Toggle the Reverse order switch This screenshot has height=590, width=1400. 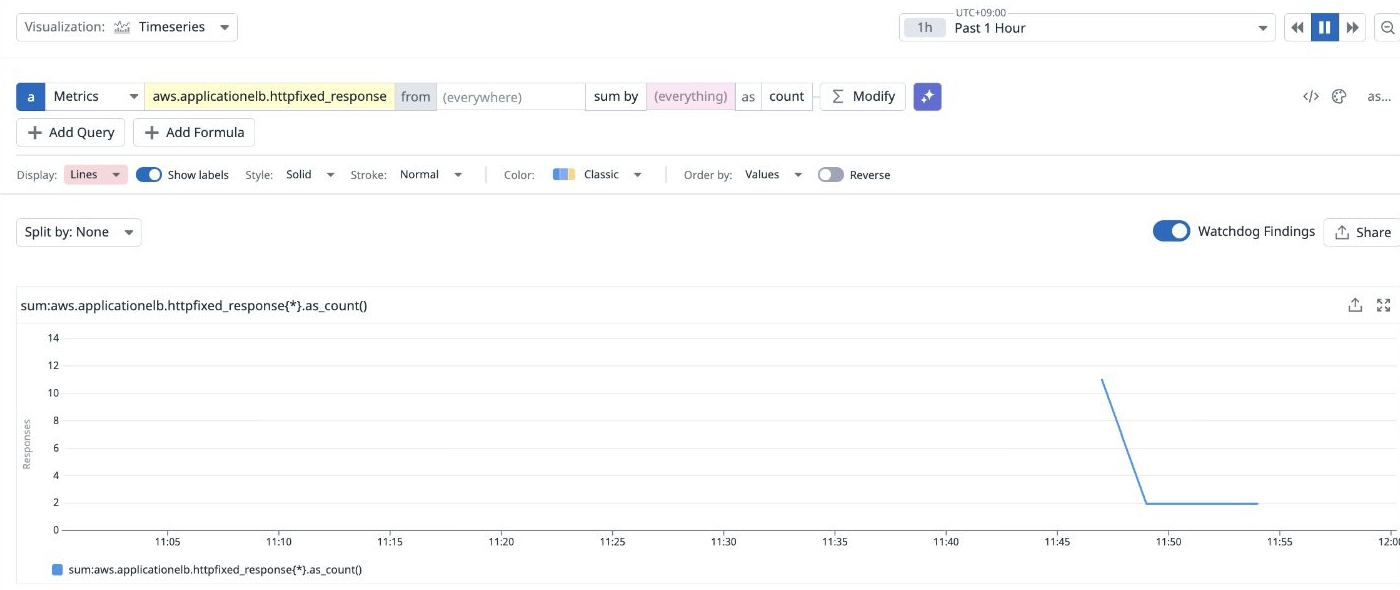830,174
